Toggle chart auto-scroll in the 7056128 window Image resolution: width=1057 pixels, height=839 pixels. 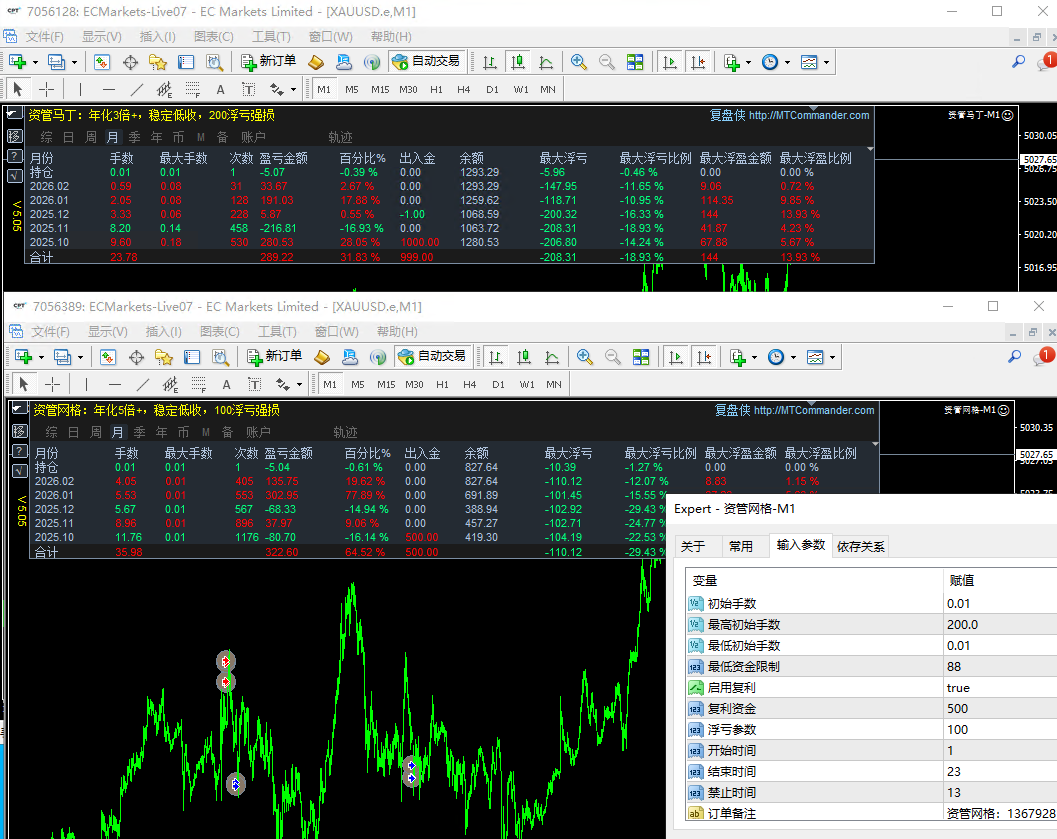tap(669, 62)
